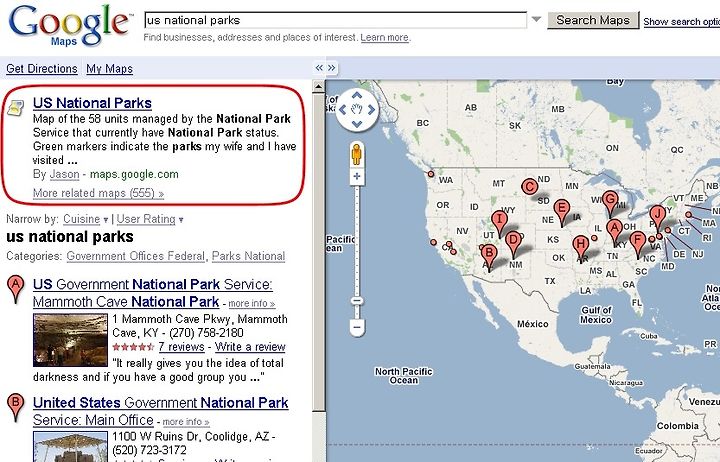The image size is (720, 462).
Task: Pan the map right with the arrow
Action: pyautogui.click(x=371, y=110)
